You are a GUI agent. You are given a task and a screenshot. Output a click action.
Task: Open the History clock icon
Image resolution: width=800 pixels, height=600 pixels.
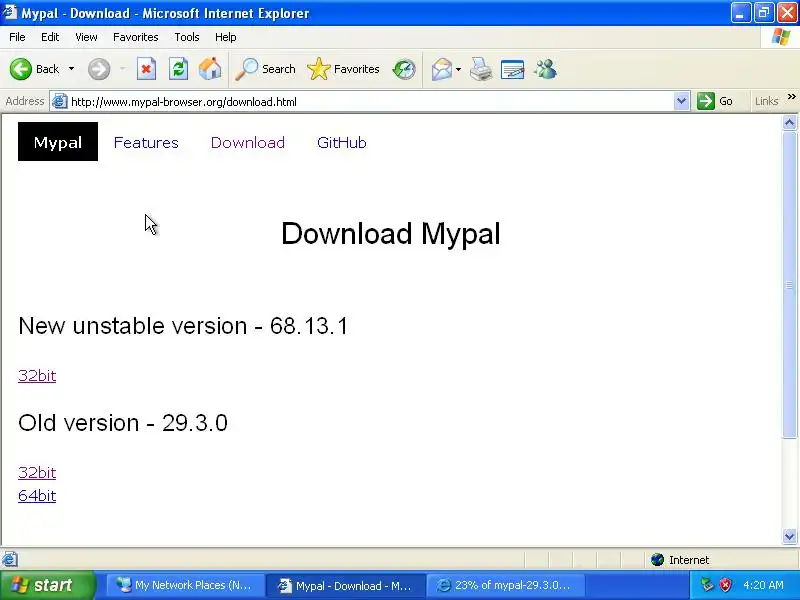click(404, 69)
